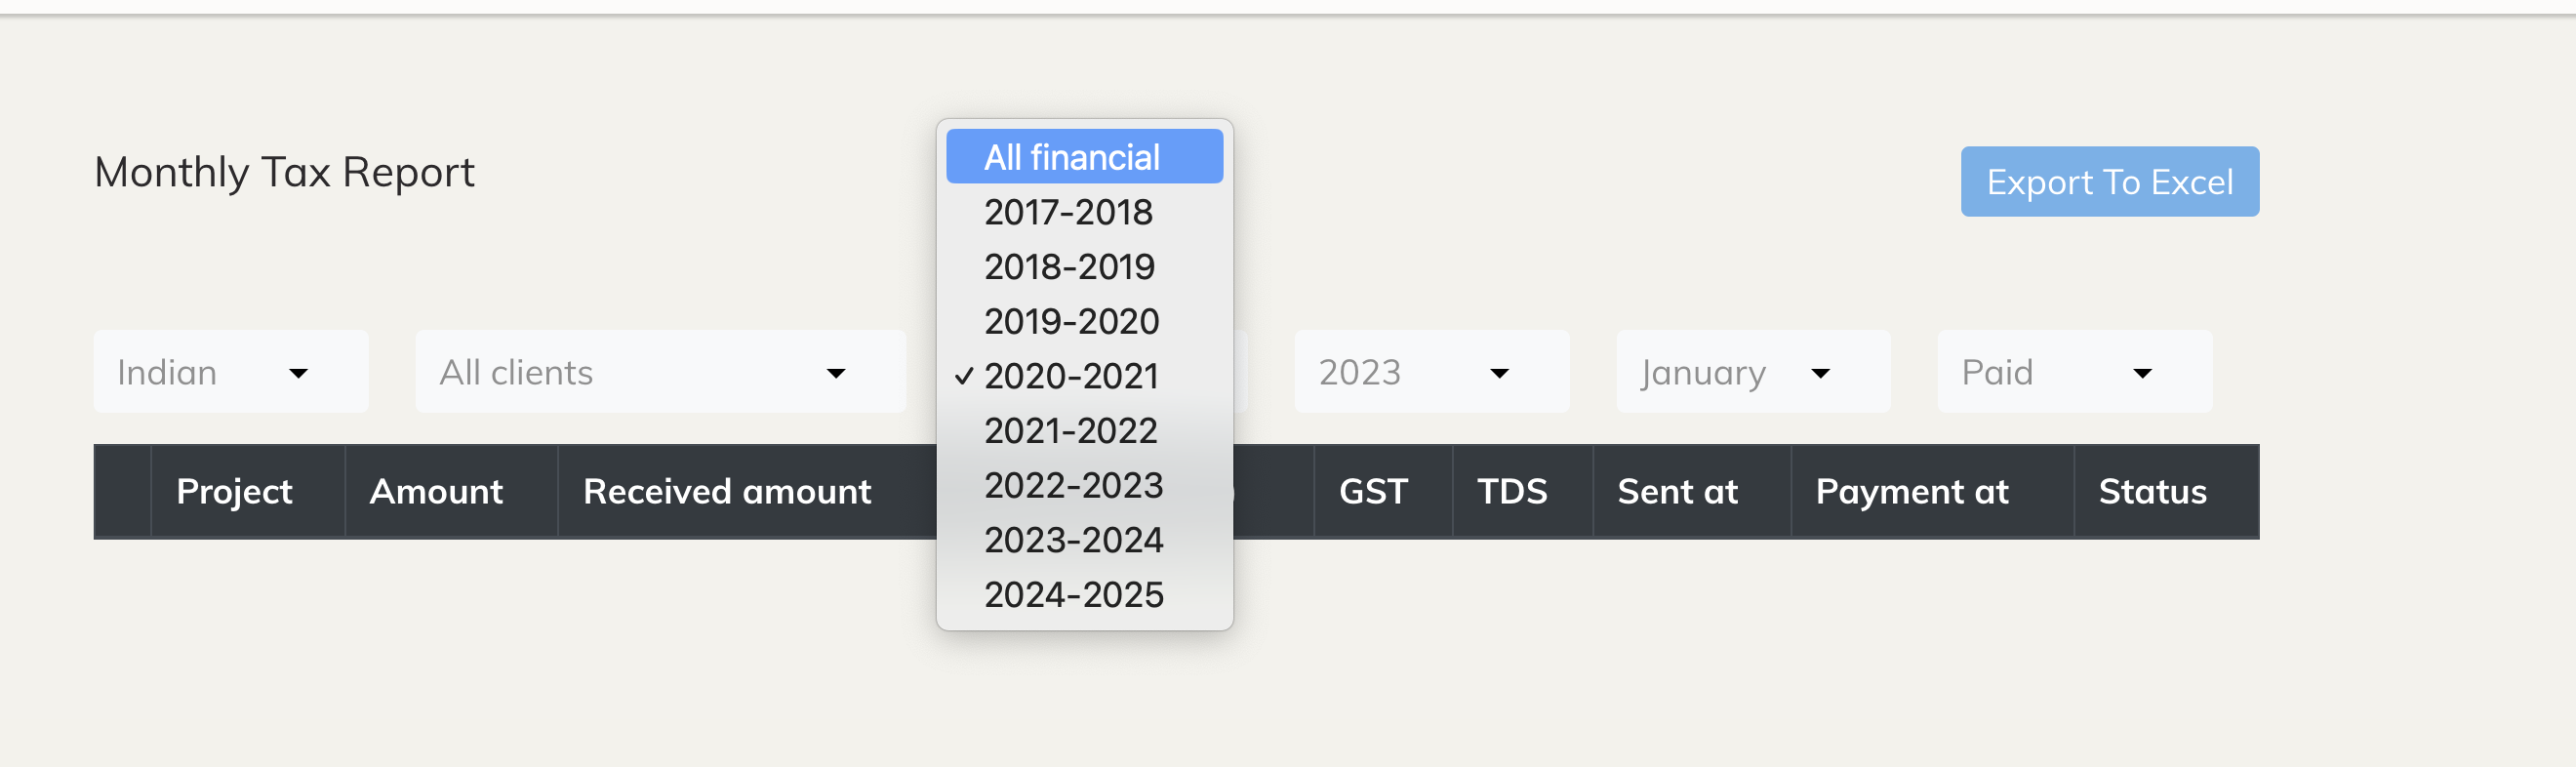Select the 2017-2018 financial year option
Screen dimensions: 2576x767
pos(1068,212)
